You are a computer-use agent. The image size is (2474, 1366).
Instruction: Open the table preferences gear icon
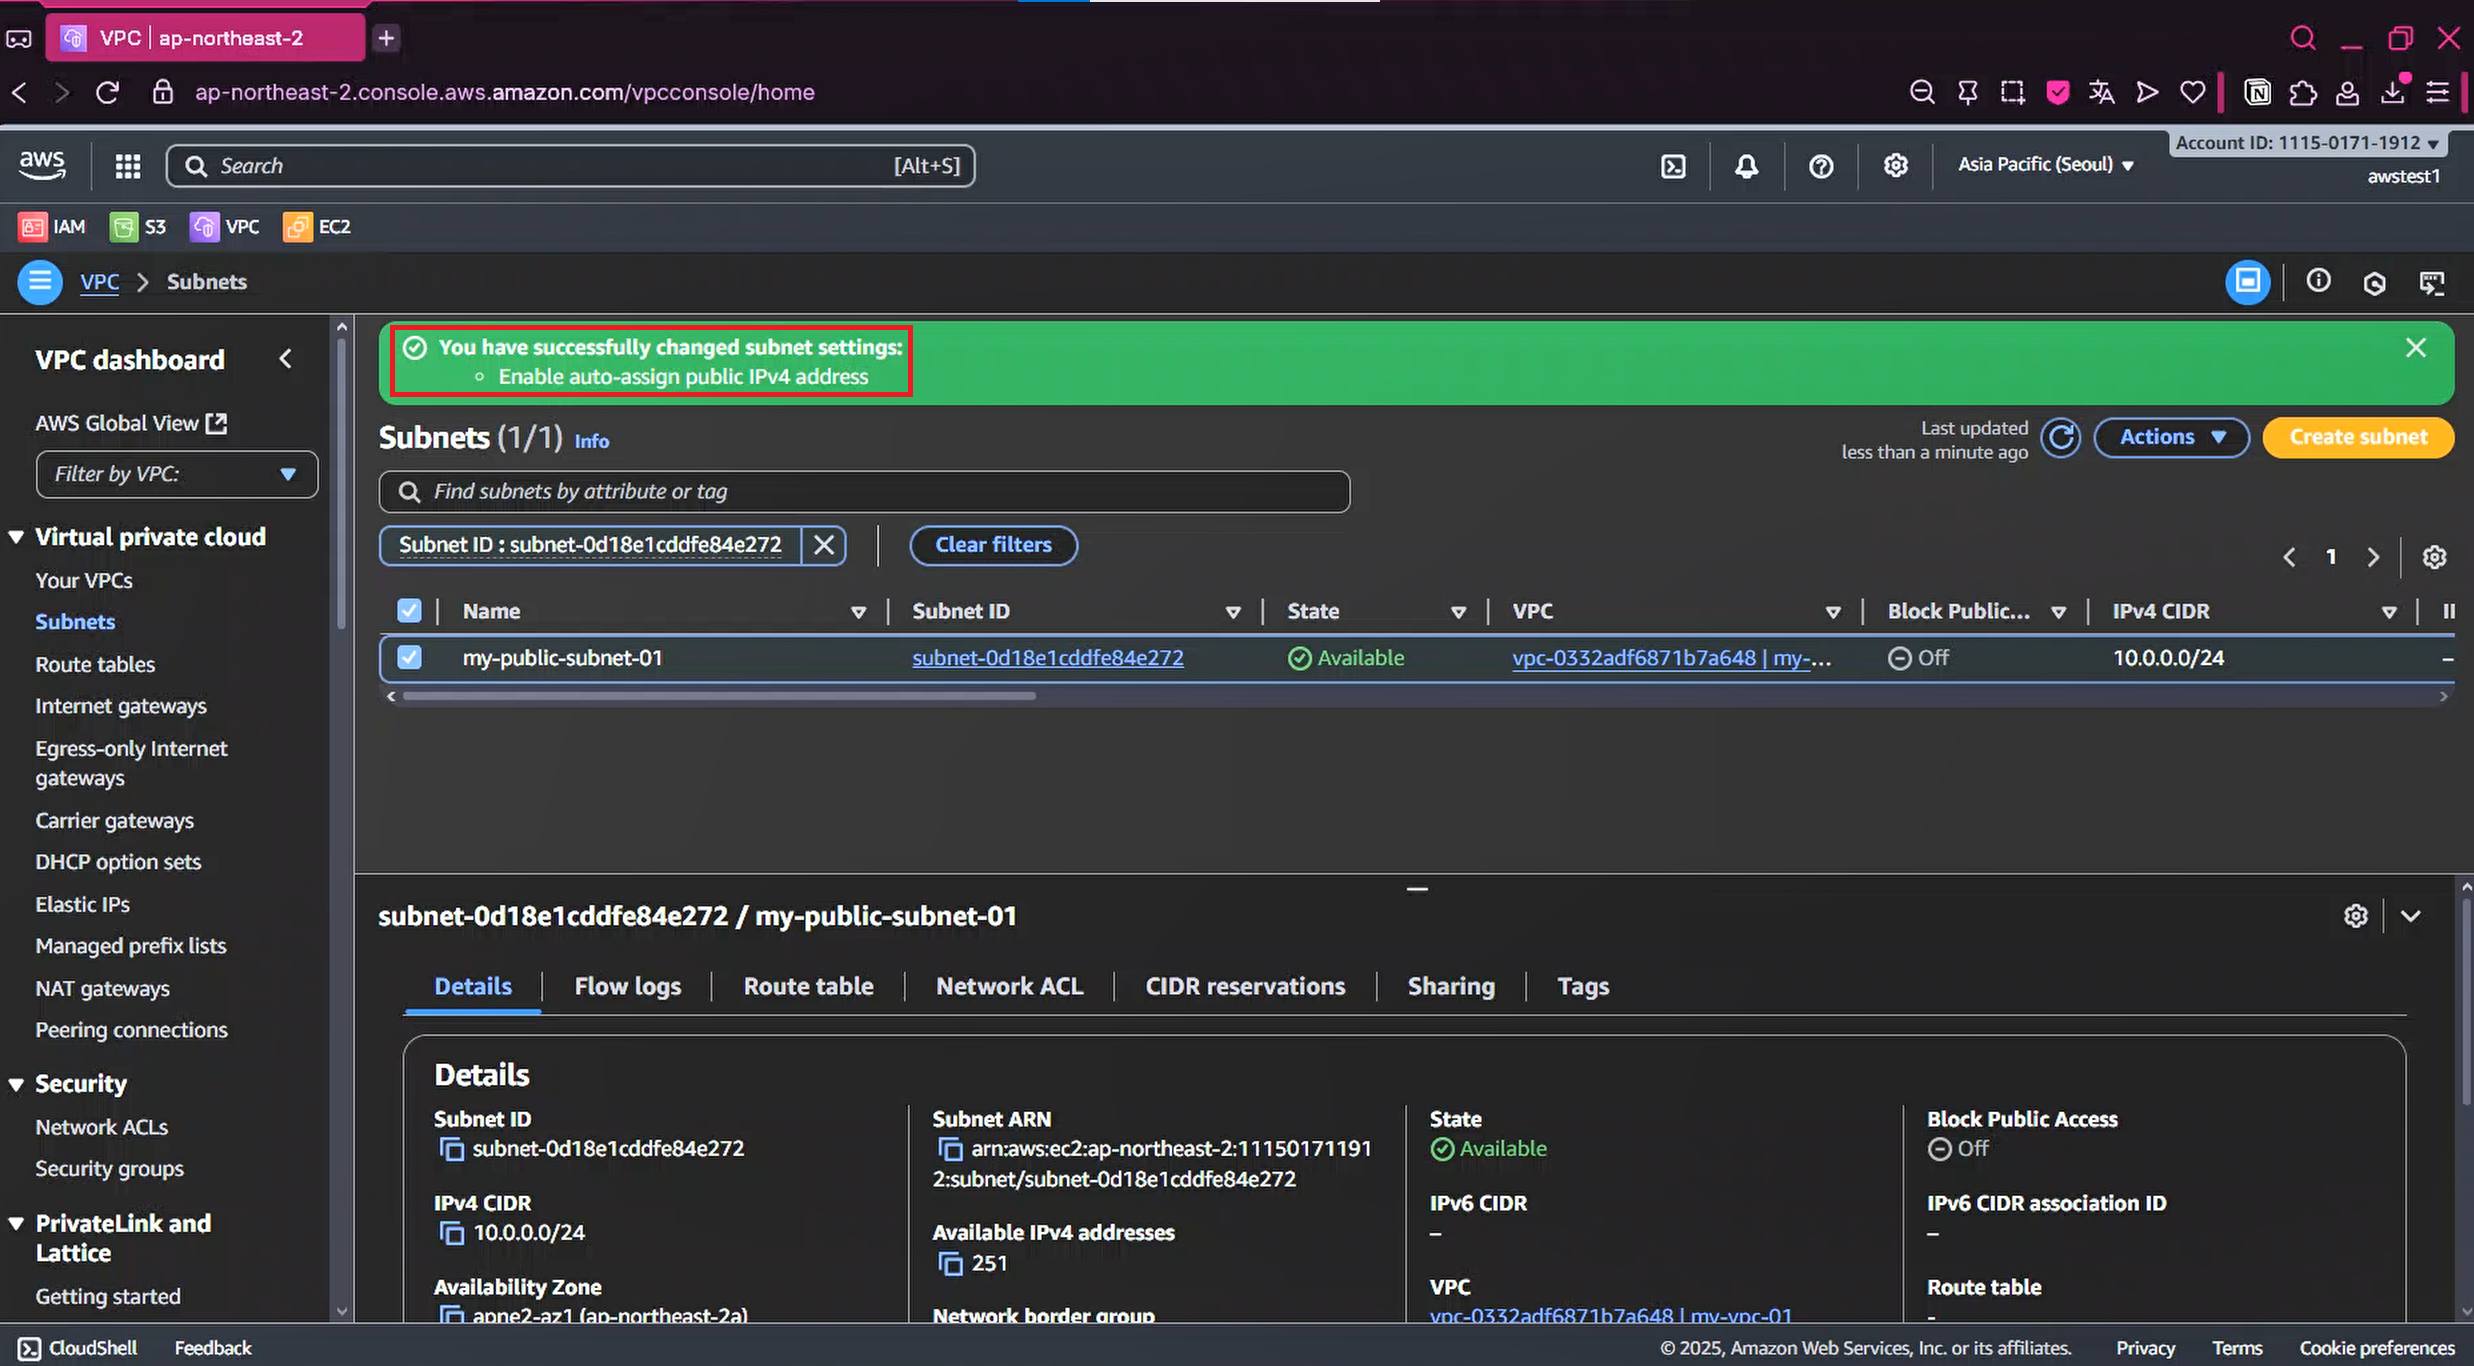2434,557
